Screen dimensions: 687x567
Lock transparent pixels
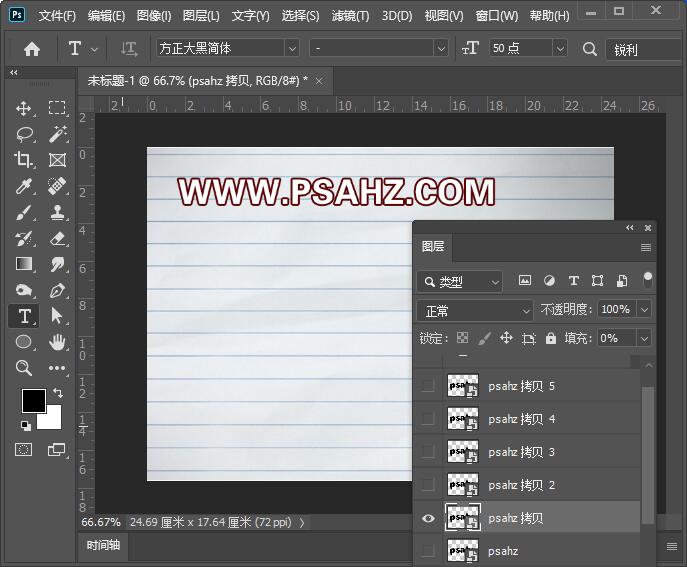(x=462, y=337)
